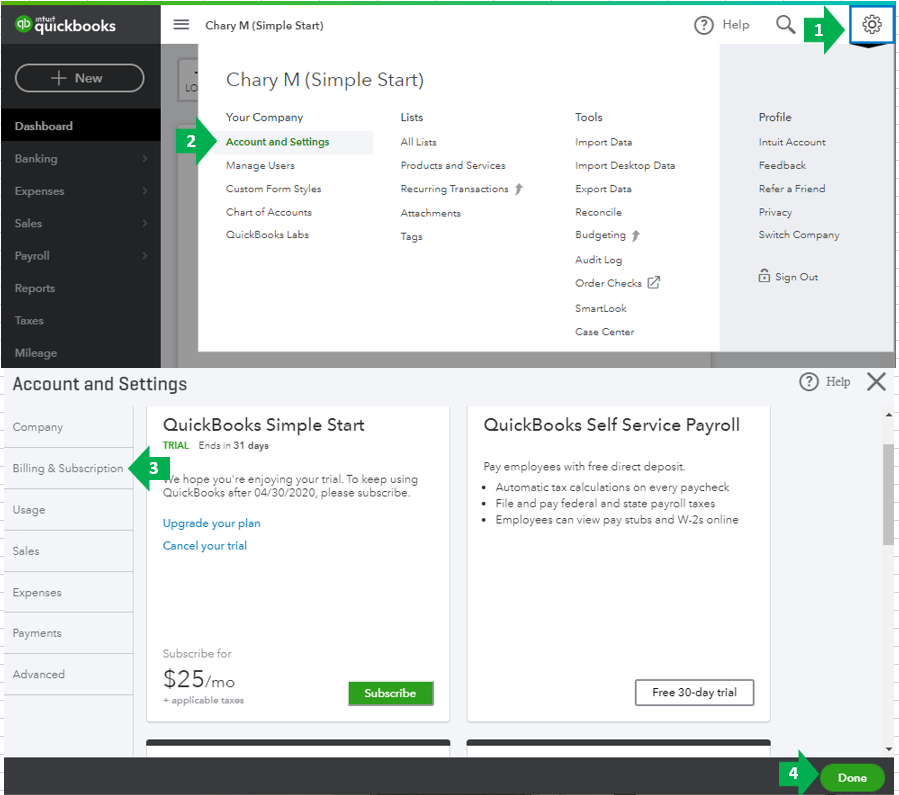The image size is (899, 795).
Task: Open QuickBooks Labs
Action: click(x=267, y=234)
